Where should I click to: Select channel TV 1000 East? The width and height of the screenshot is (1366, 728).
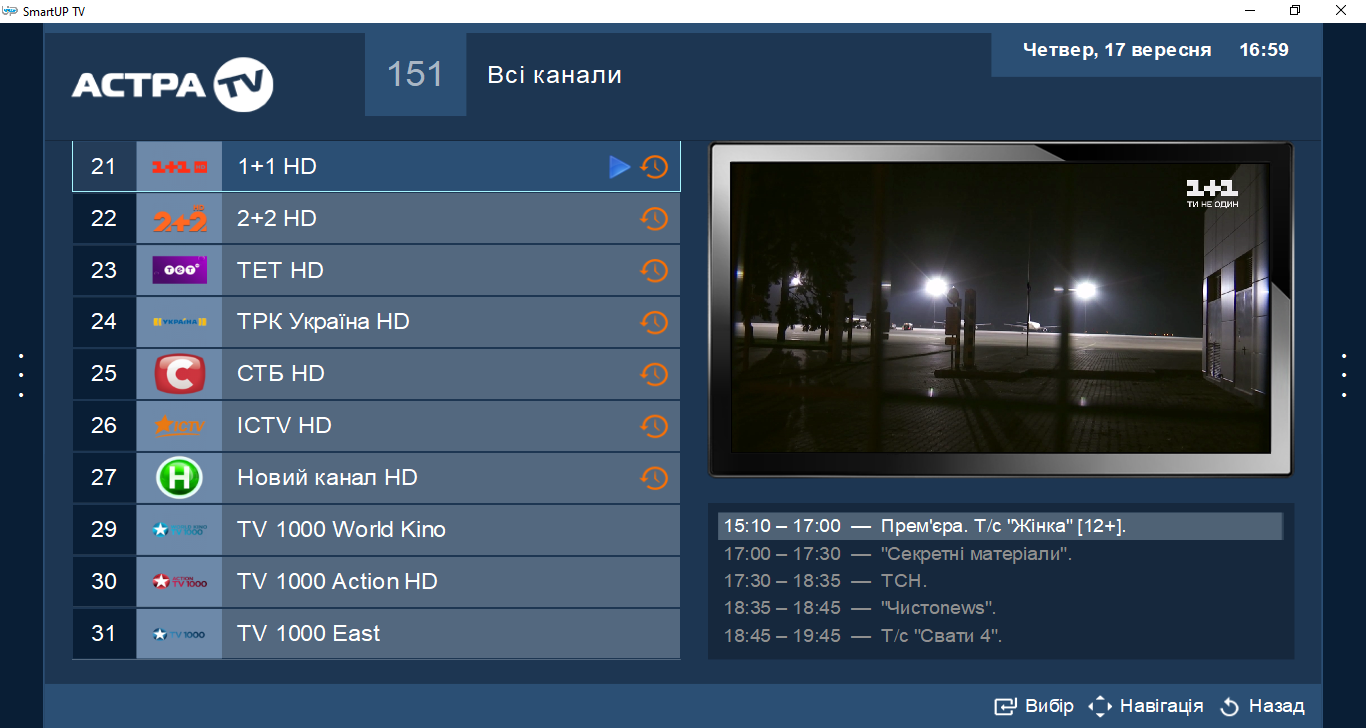376,634
